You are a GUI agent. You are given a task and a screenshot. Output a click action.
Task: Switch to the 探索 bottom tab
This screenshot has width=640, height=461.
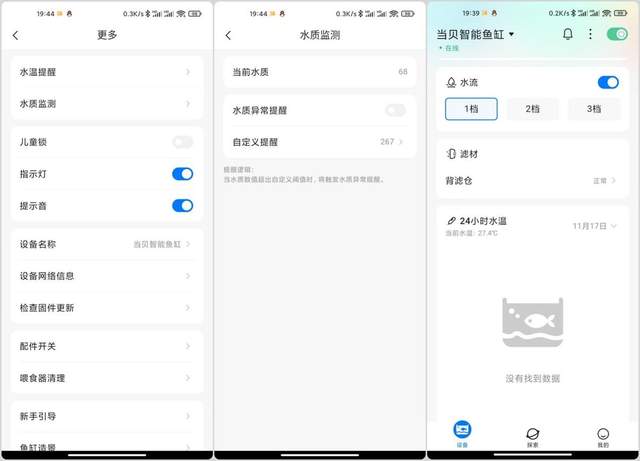click(532, 437)
